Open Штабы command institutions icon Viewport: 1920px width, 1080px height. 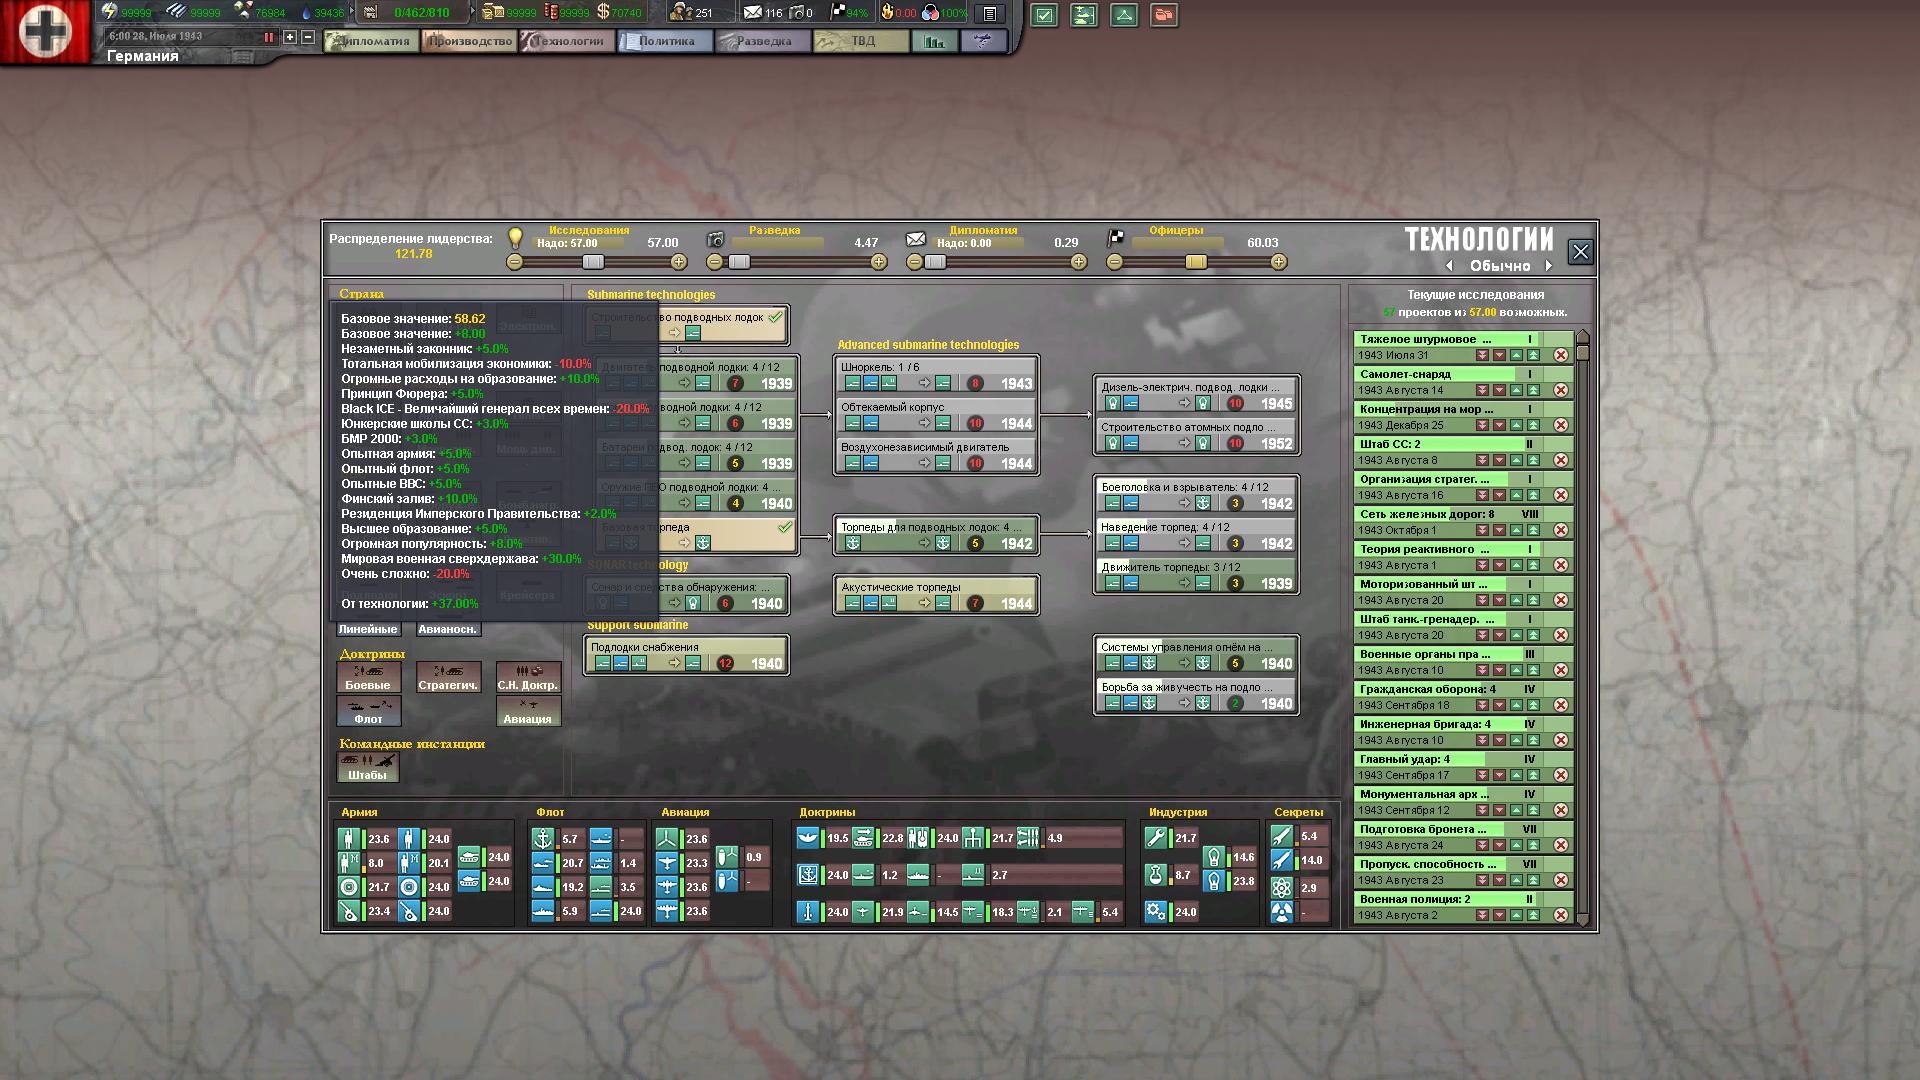368,767
